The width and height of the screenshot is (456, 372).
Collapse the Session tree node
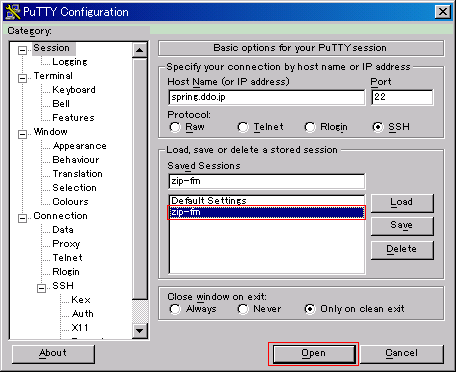coord(22,50)
